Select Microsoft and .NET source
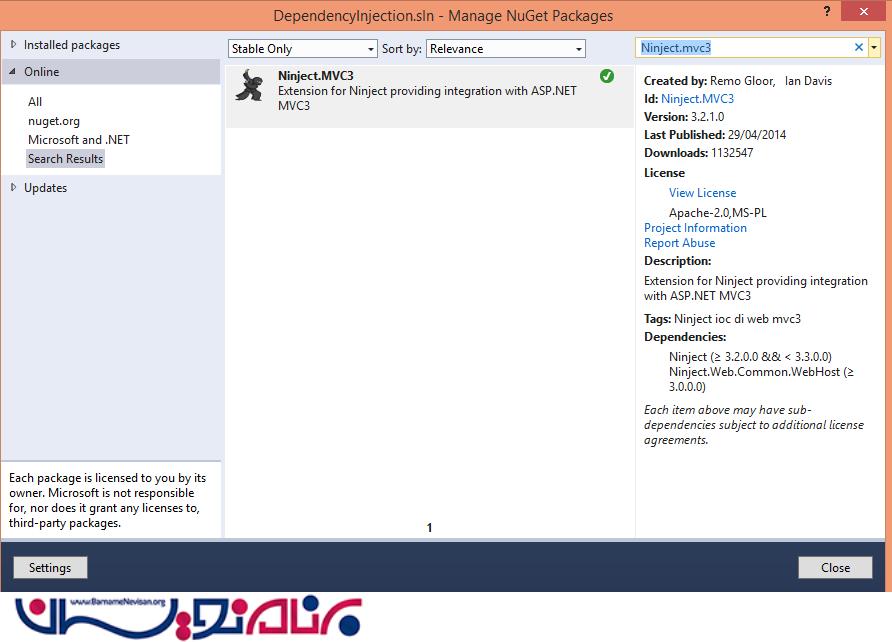This screenshot has height=642, width=892. 78,140
